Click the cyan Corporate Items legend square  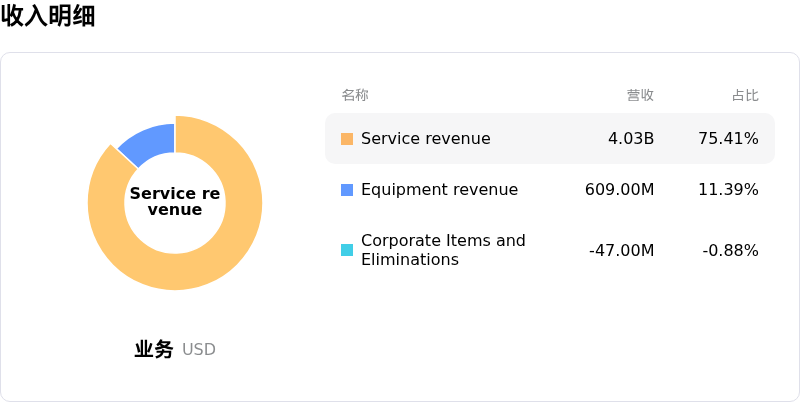pyautogui.click(x=347, y=250)
